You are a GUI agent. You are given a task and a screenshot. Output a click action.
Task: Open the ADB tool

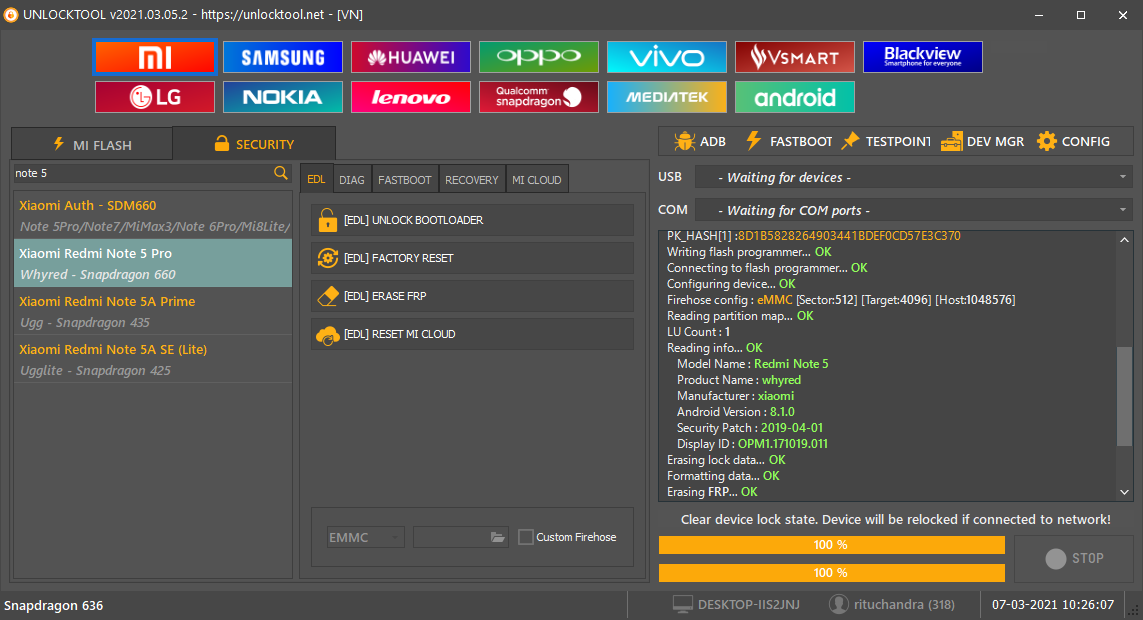pyautogui.click(x=700, y=141)
